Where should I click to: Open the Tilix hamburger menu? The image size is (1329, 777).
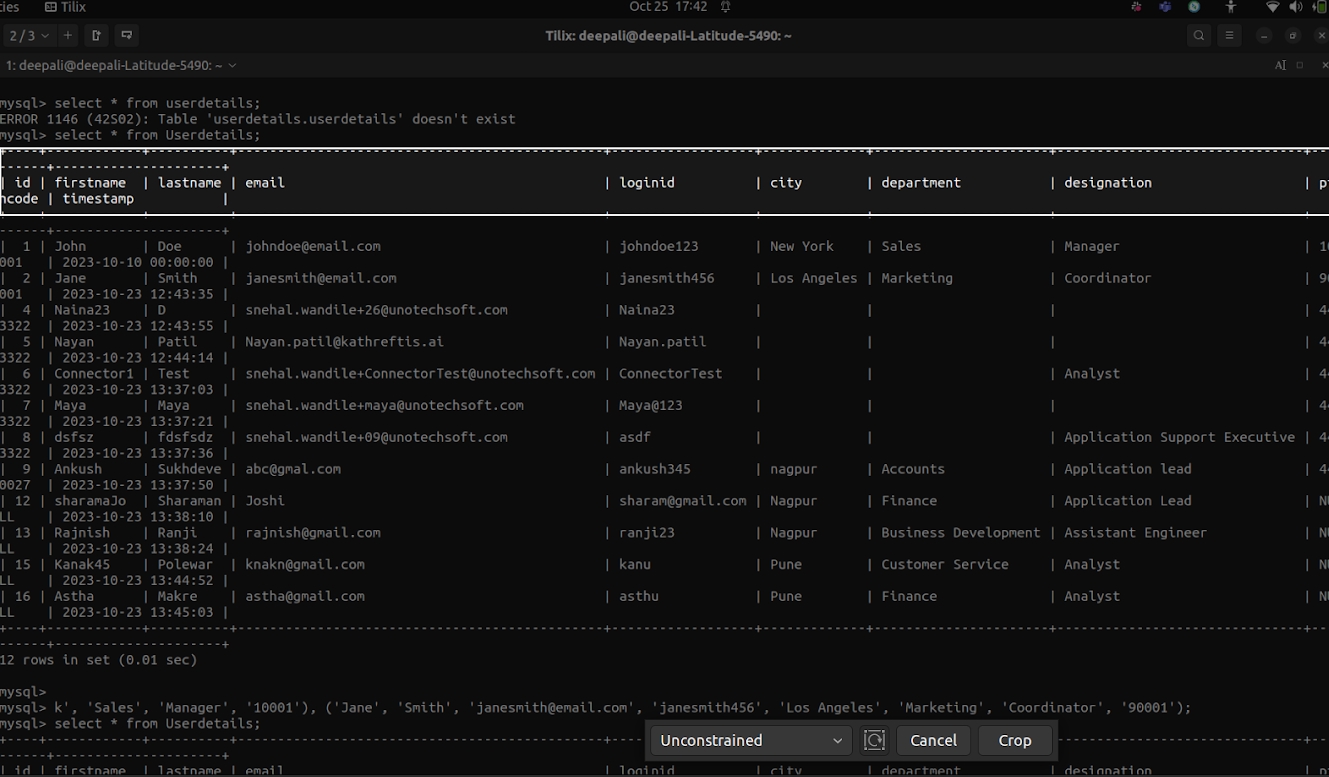1230,36
